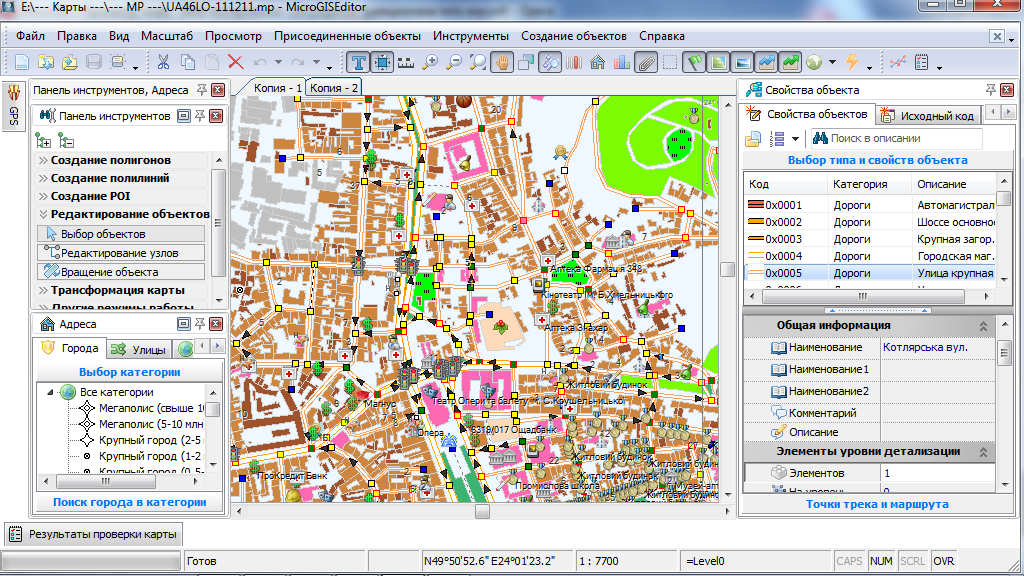The width and height of the screenshot is (1024, 576).
Task: Open the Инструменты menu
Action: click(471, 36)
